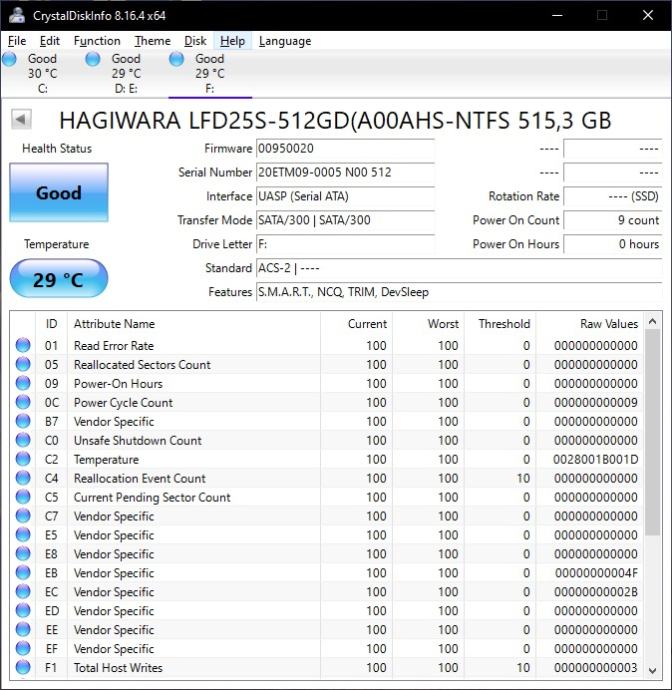Open the Function menu

coord(97,41)
